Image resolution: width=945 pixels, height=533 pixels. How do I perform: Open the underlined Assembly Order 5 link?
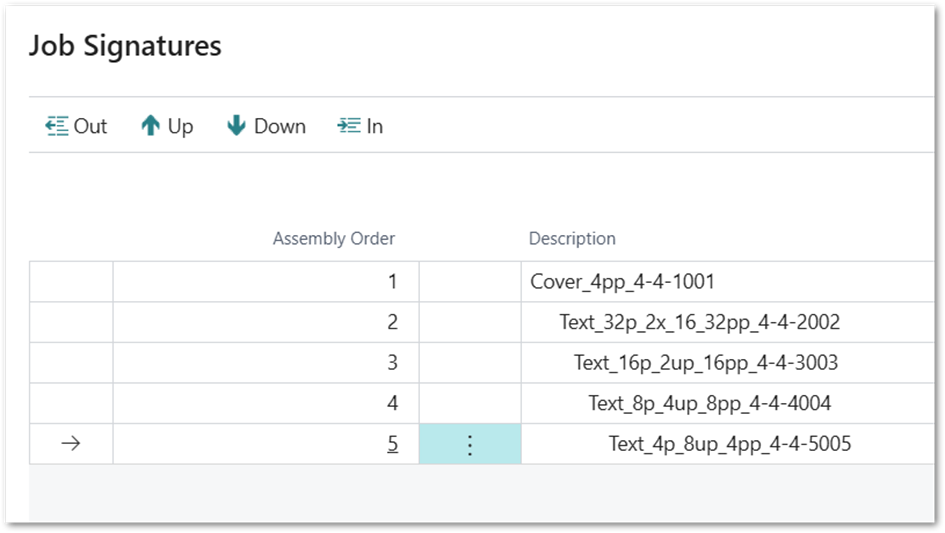(x=392, y=444)
